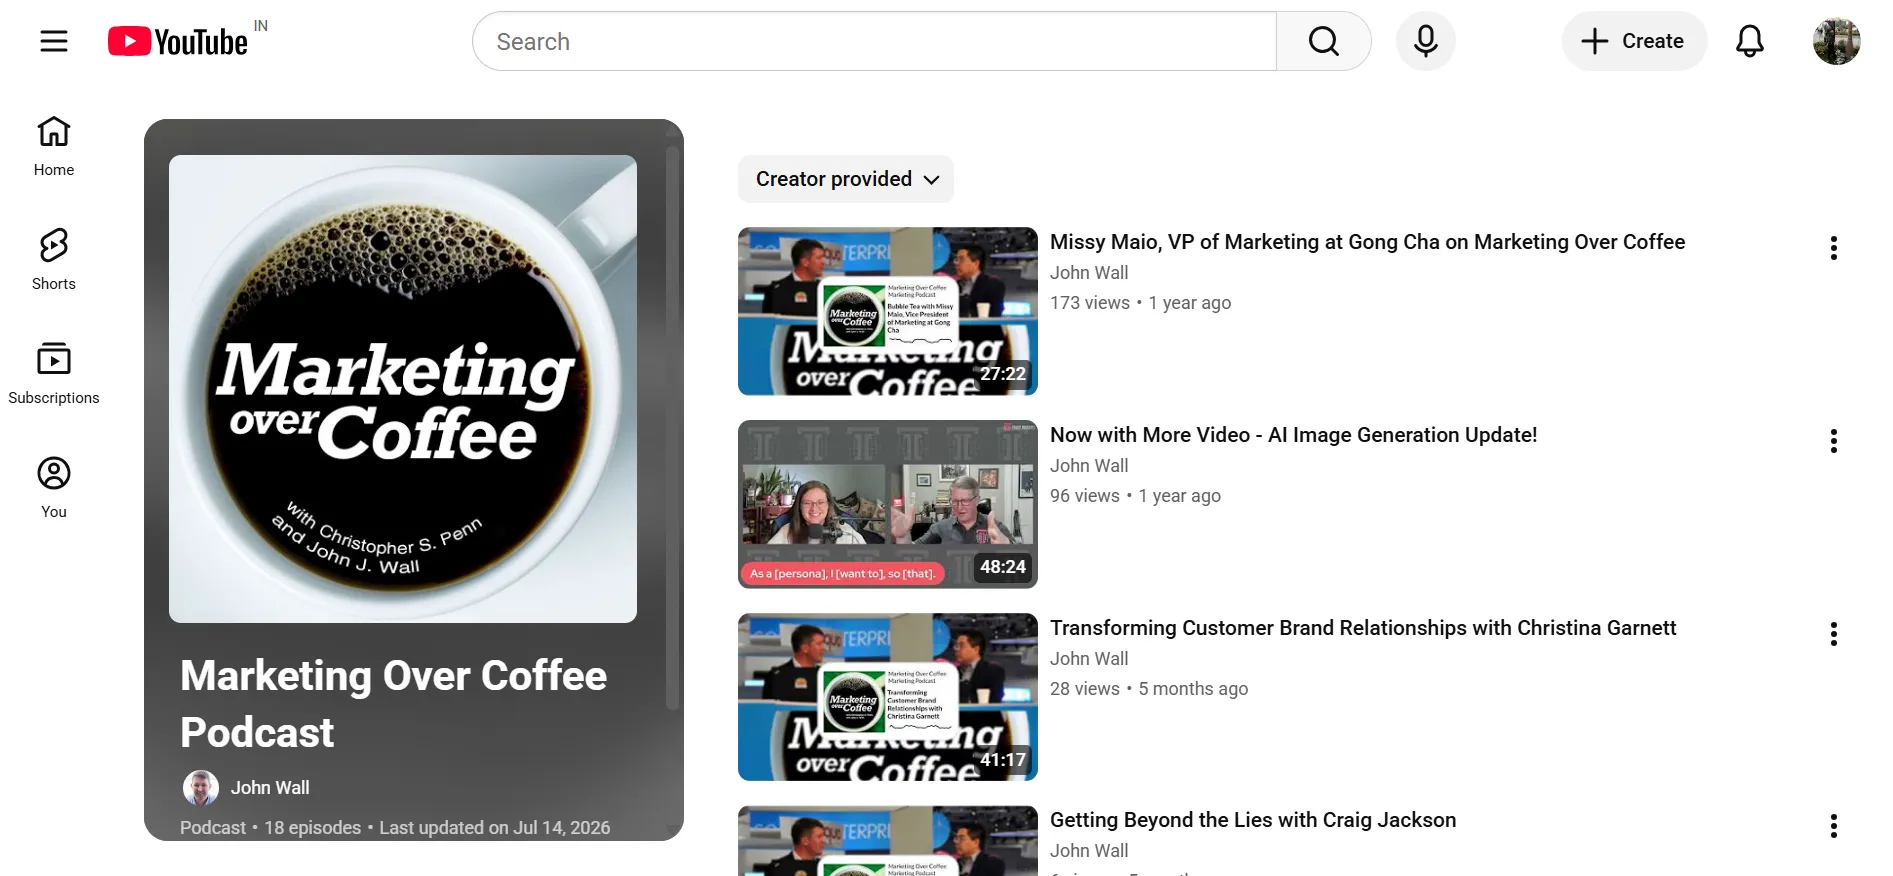
Task: Click '173 views' text
Action: pyautogui.click(x=1090, y=303)
